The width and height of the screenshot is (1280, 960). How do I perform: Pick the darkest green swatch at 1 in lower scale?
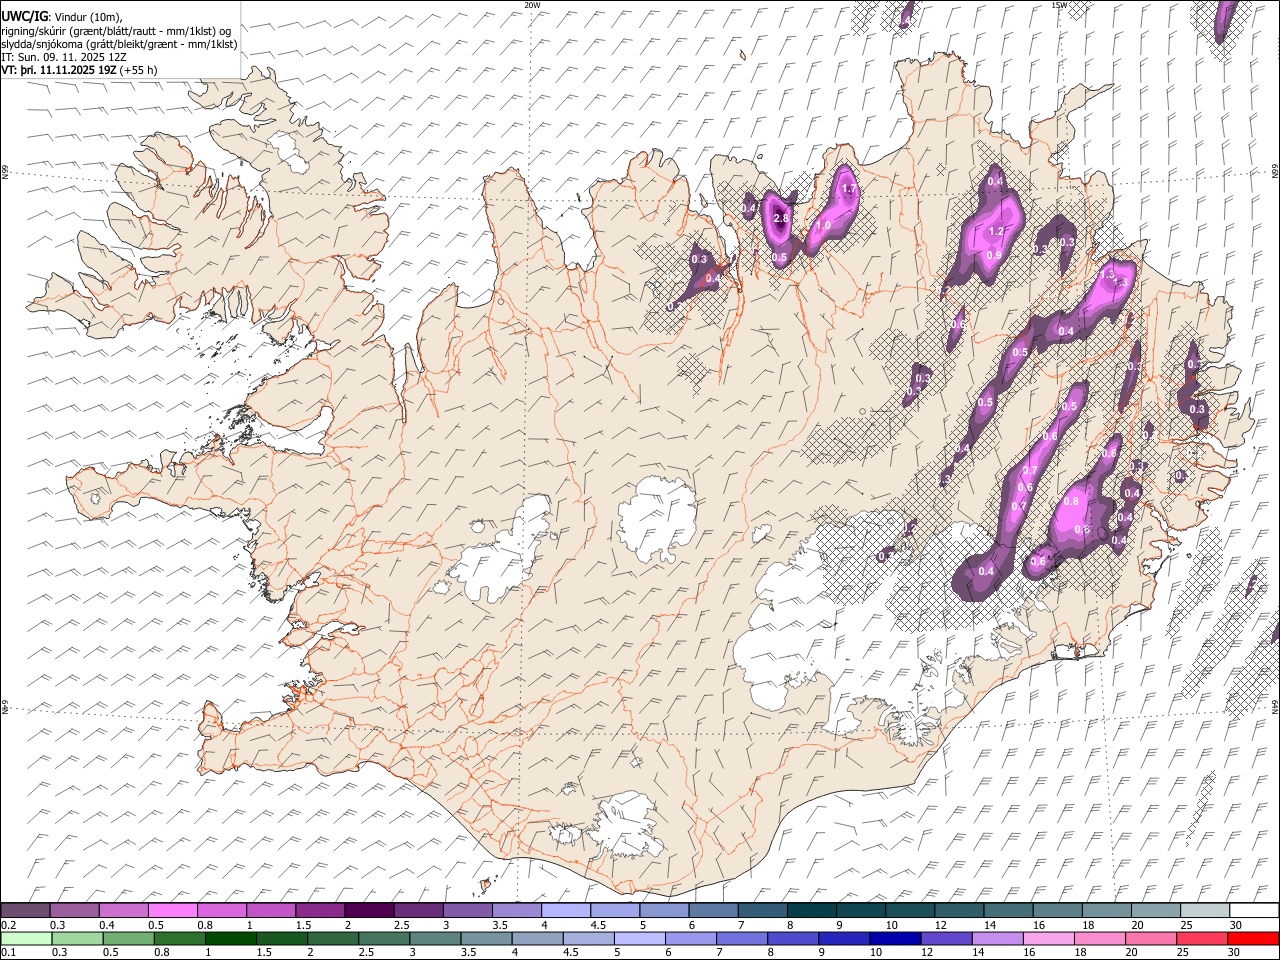(230, 938)
